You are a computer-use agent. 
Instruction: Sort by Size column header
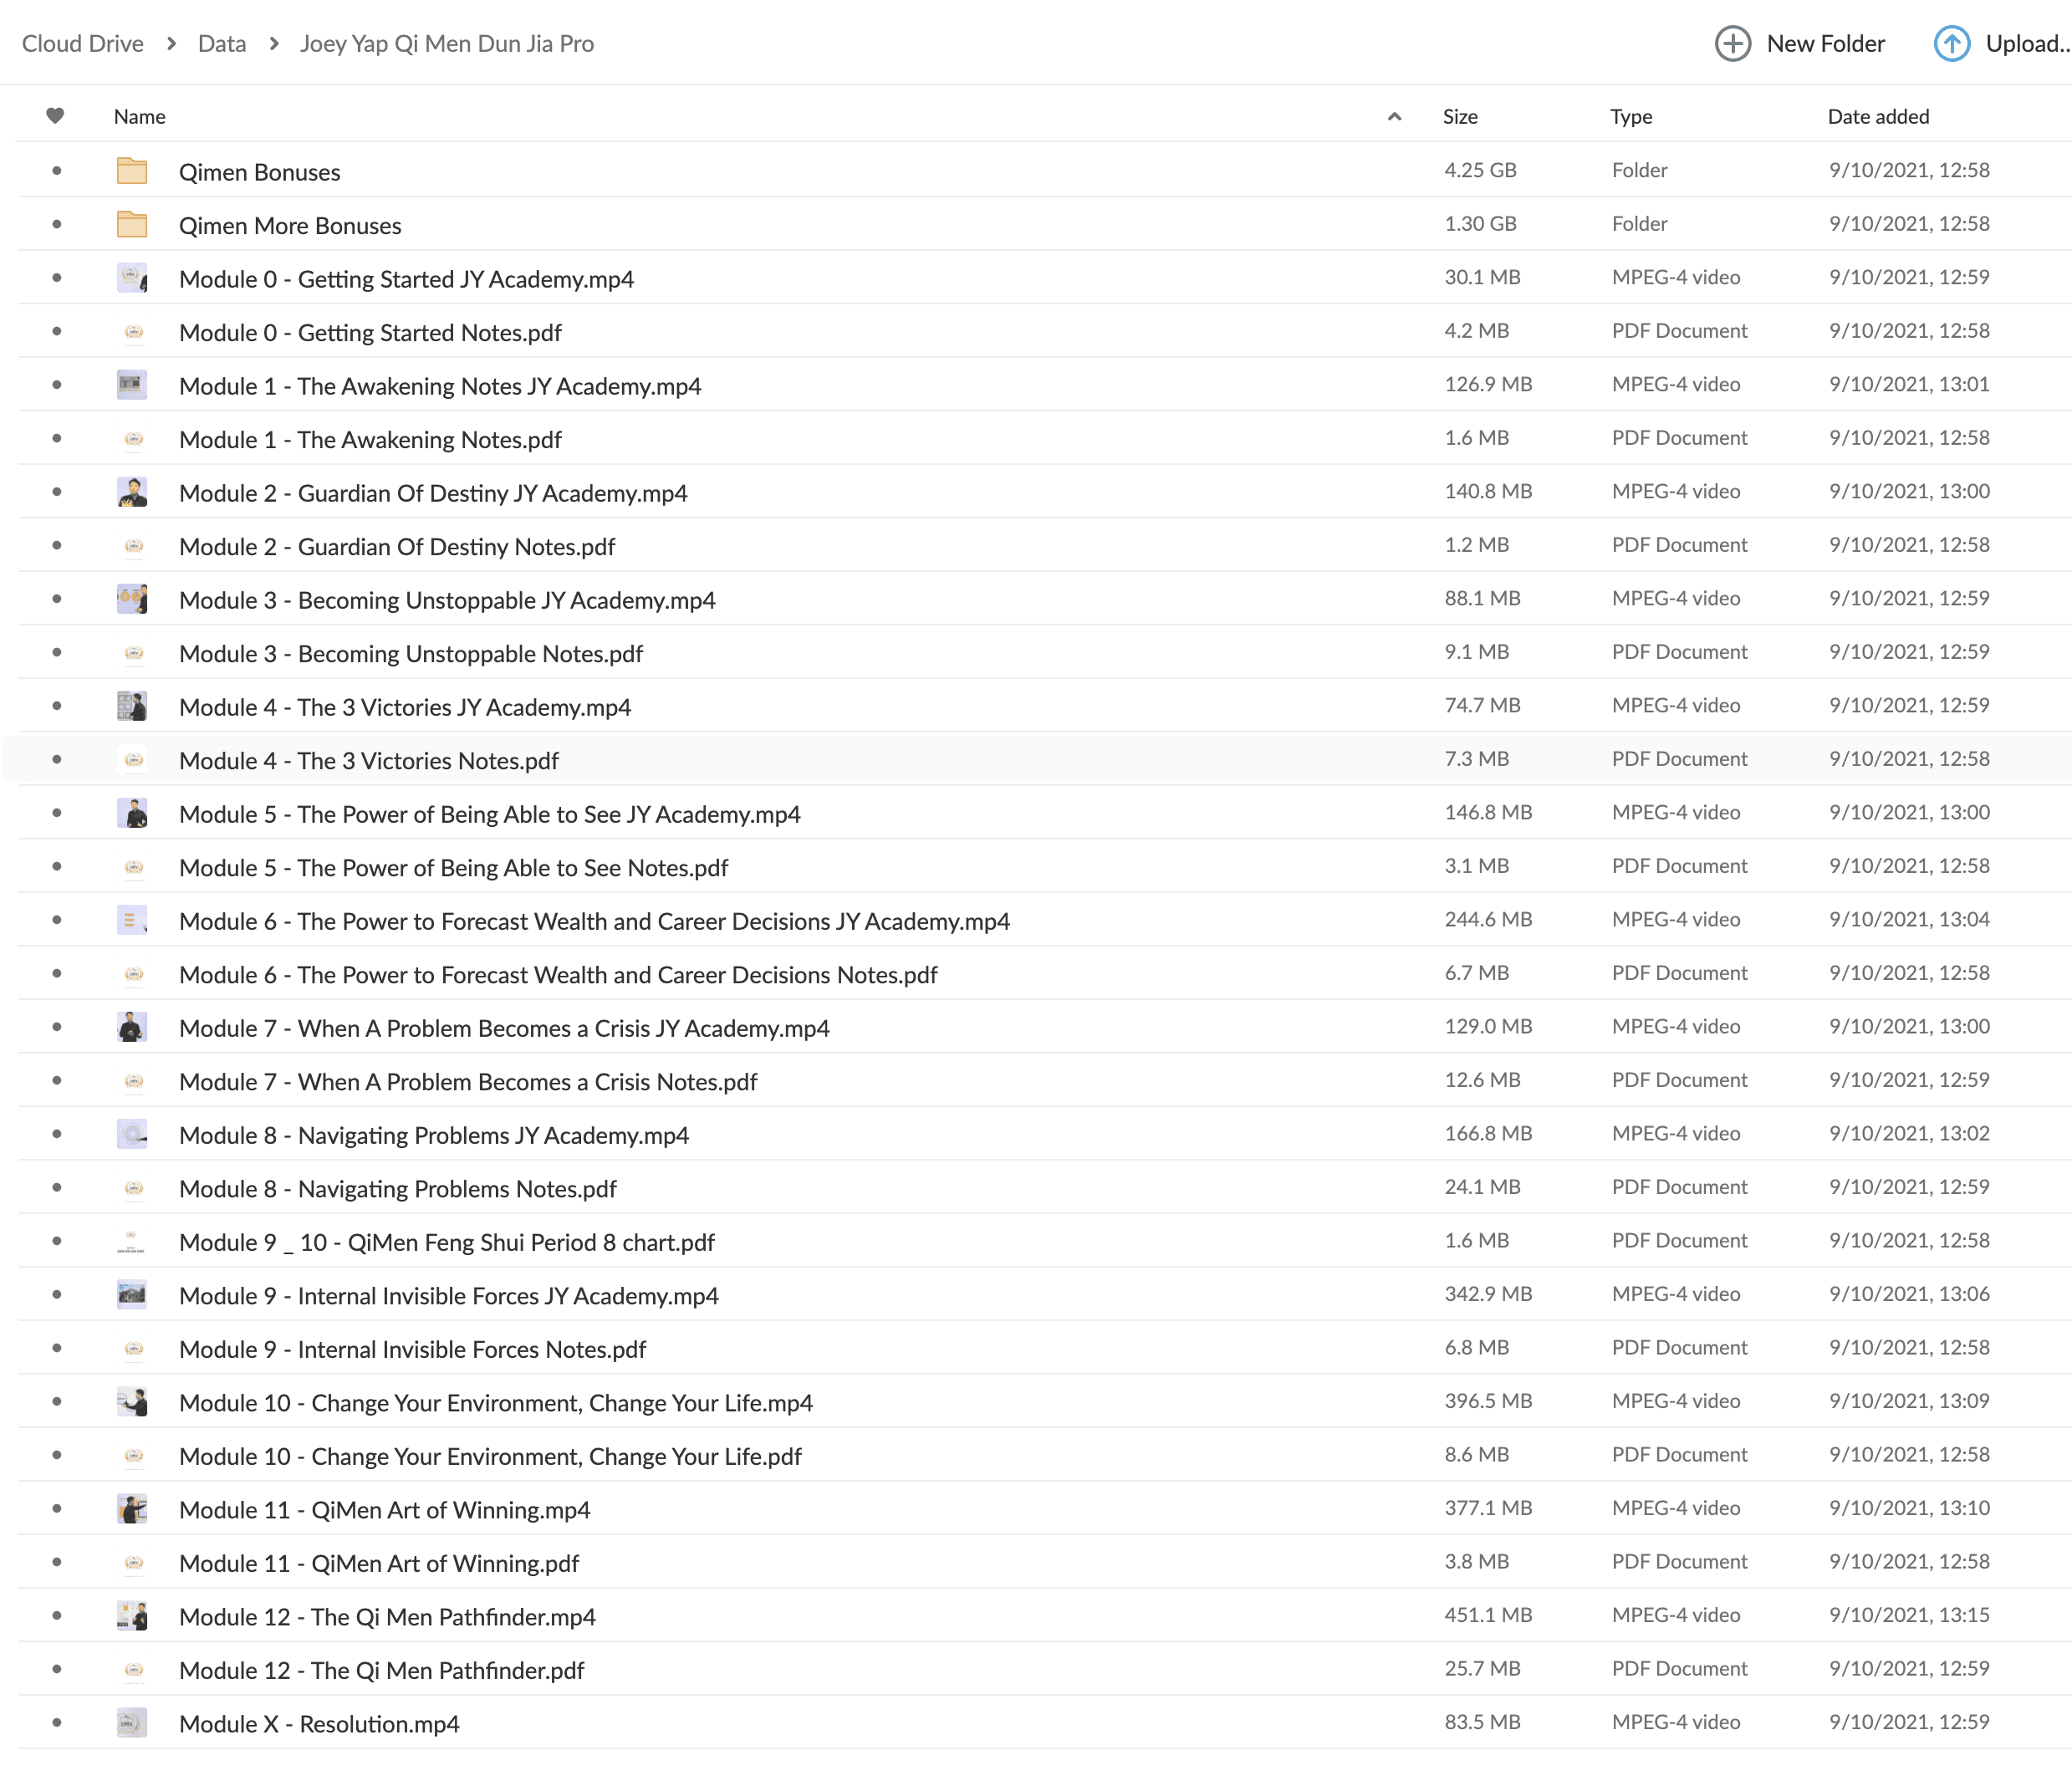click(1460, 117)
